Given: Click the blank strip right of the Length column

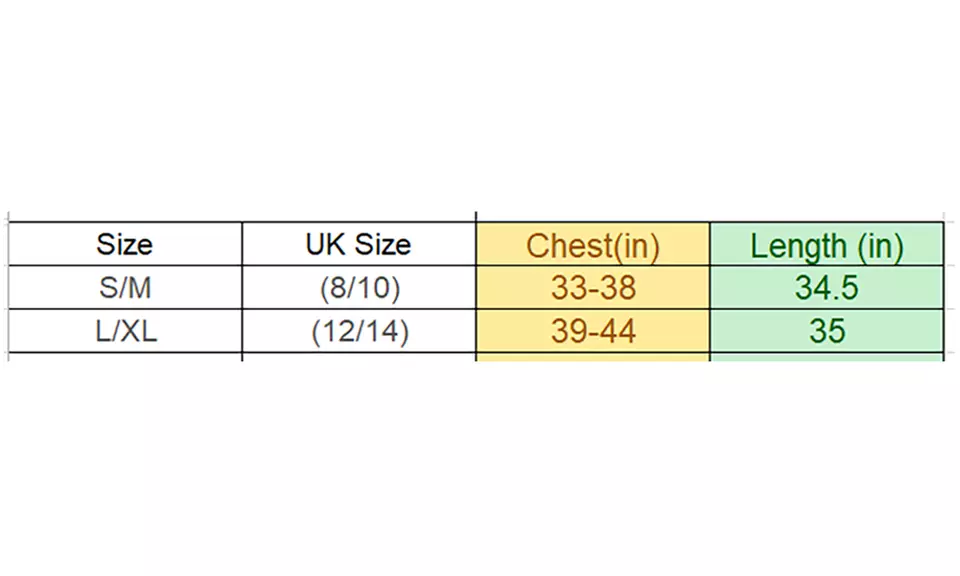Looking at the screenshot, I should tap(951, 288).
